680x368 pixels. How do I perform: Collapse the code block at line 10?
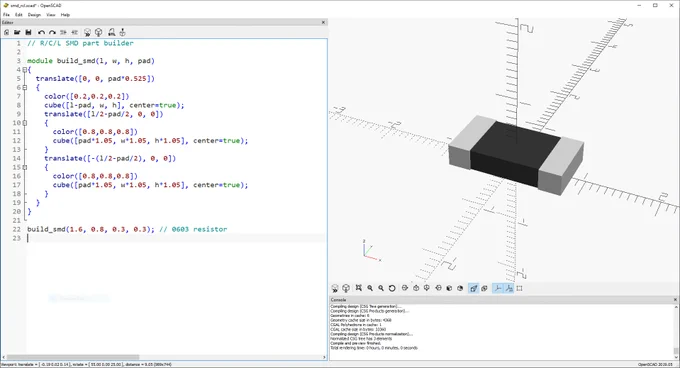click(25, 123)
